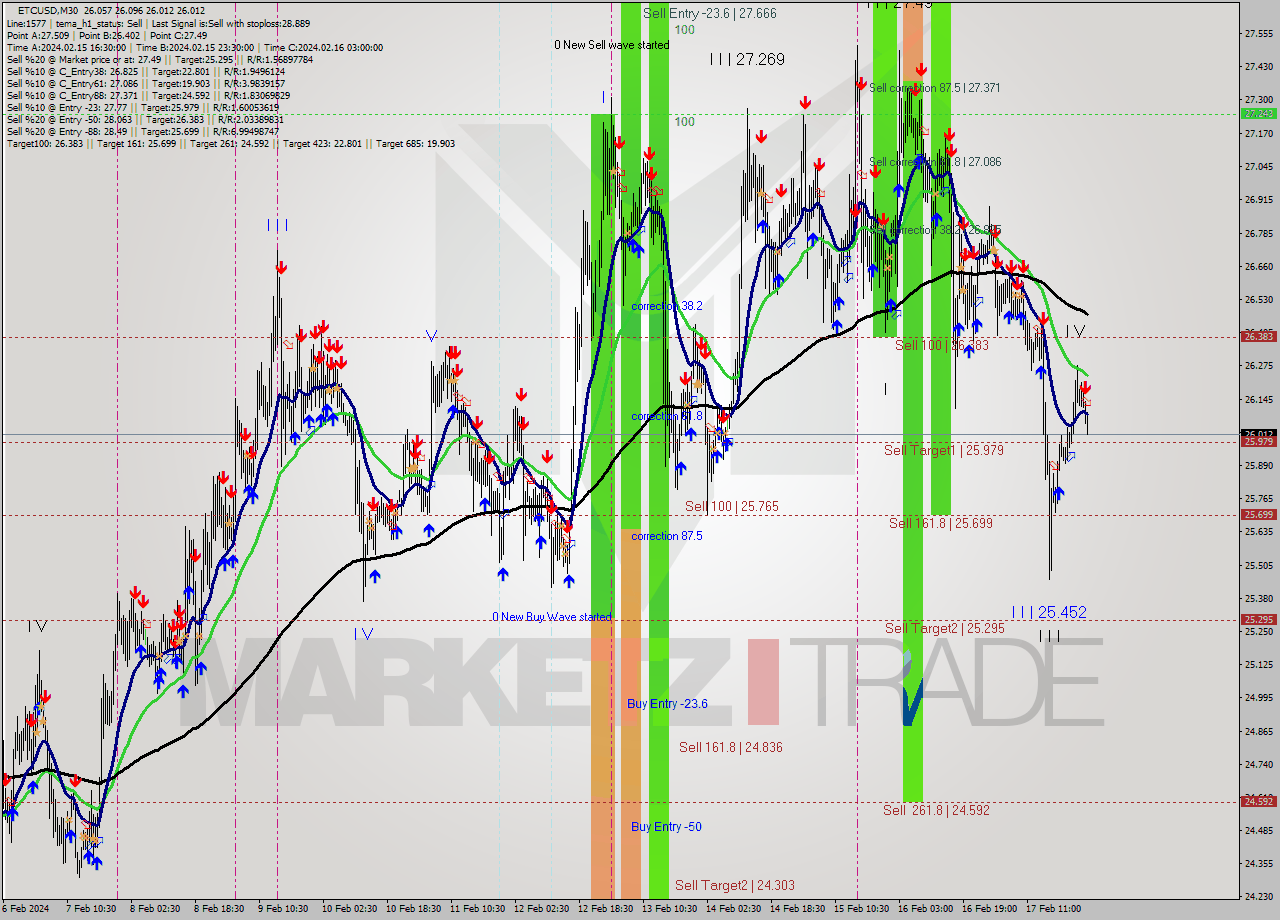Click the 'Sell Entry -23.6 | 27.666' label

(x=710, y=13)
